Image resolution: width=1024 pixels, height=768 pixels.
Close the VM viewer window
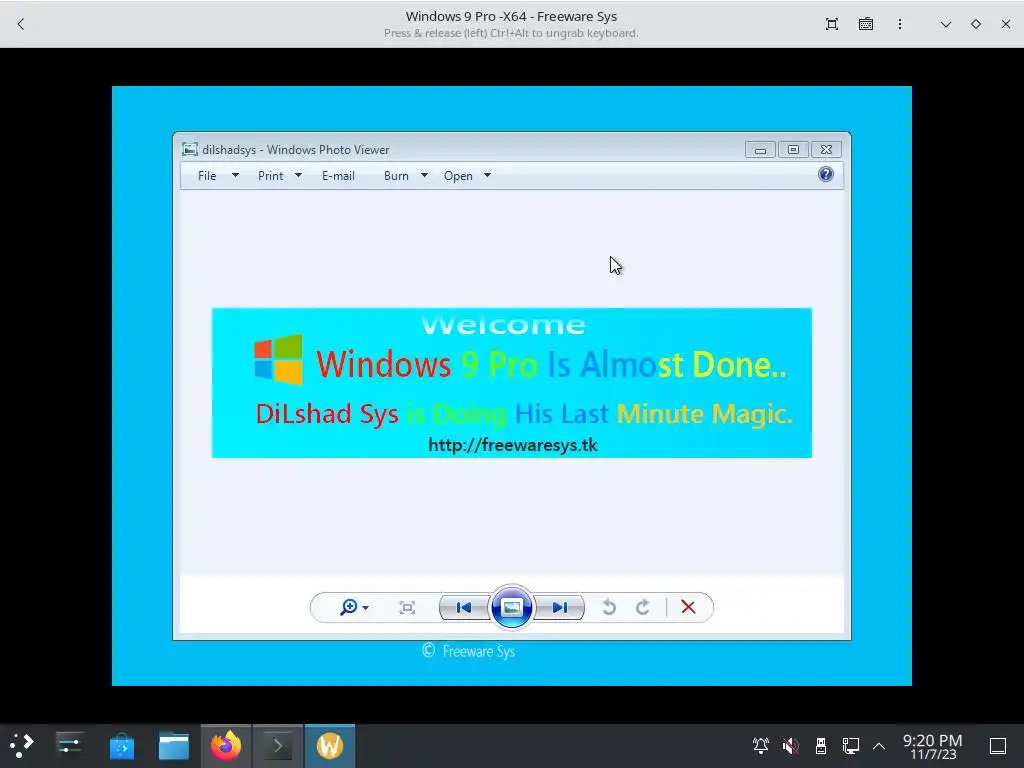[1006, 24]
